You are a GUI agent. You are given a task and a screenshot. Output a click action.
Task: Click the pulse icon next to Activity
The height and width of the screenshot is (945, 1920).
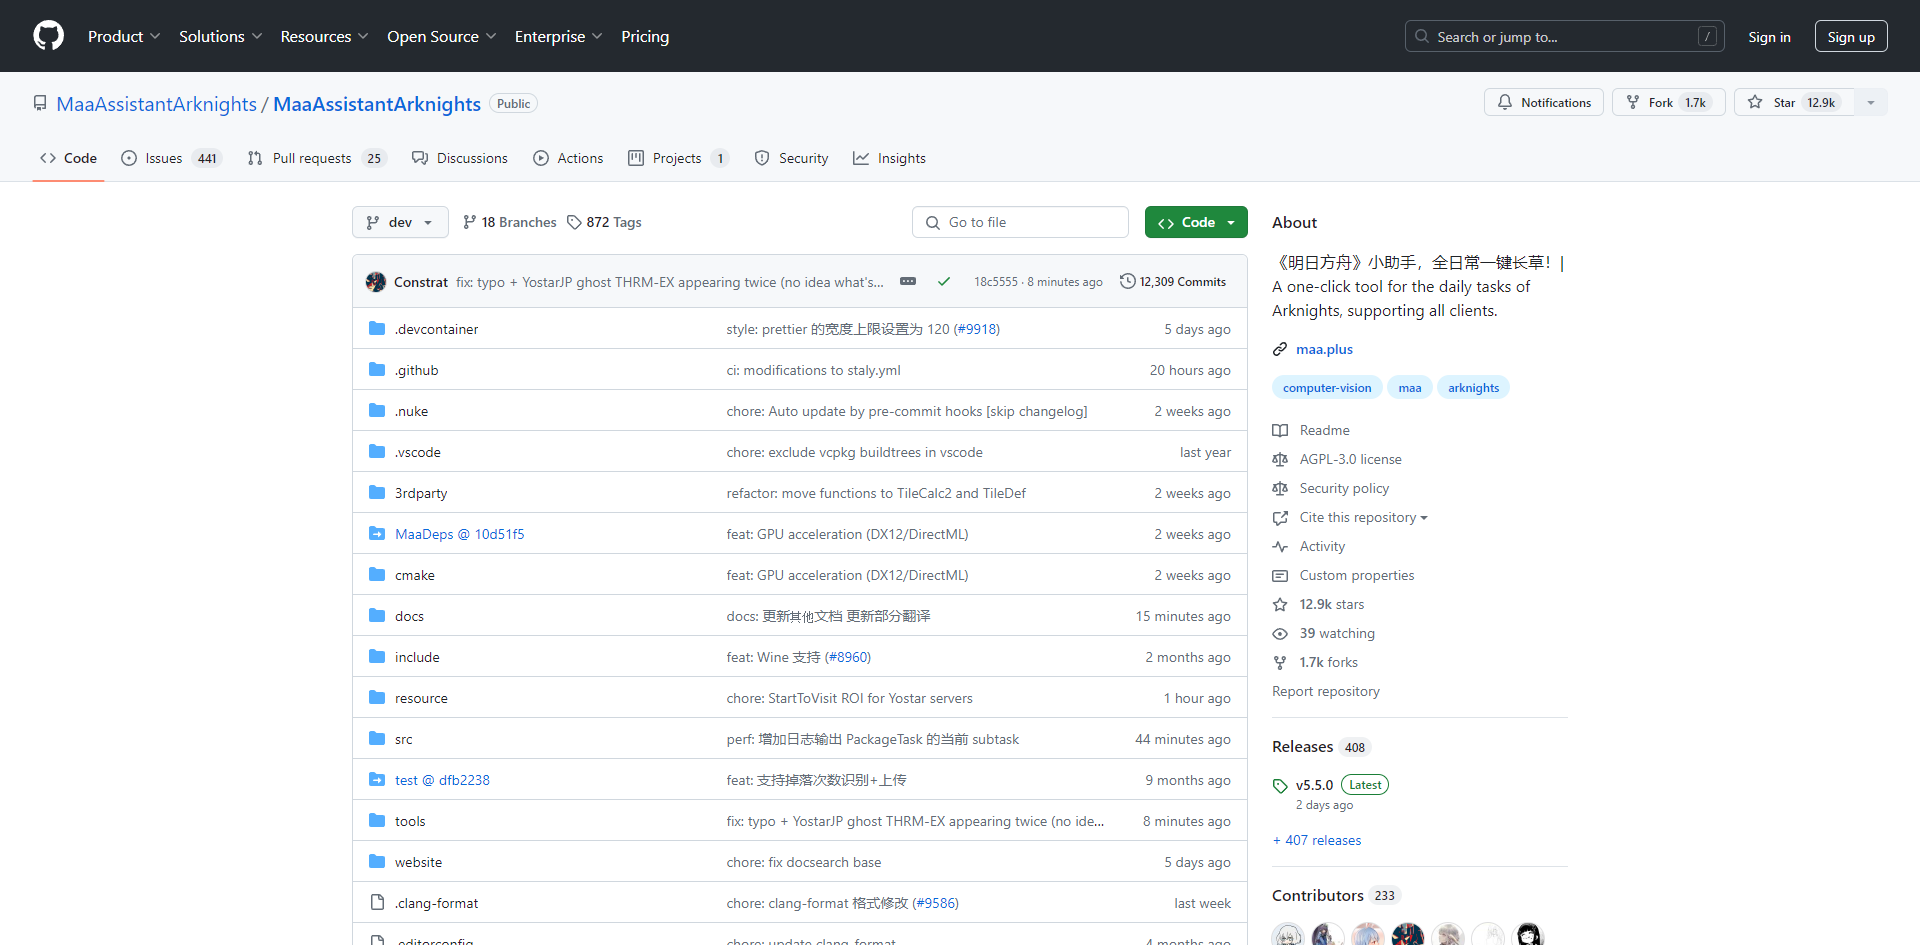[1280, 546]
